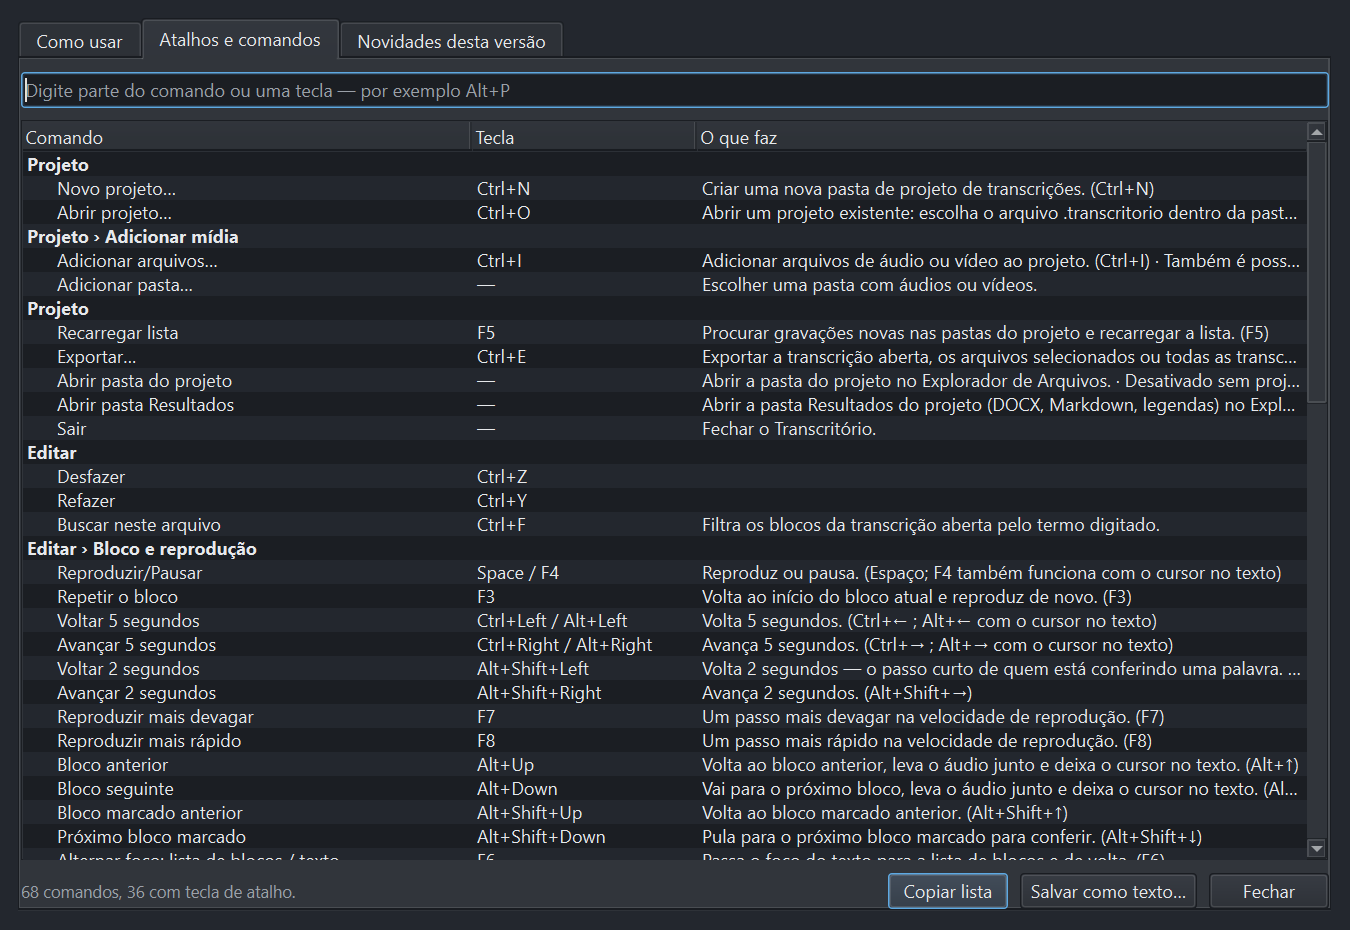Image resolution: width=1350 pixels, height=930 pixels.
Task: Select the Desfazer command row
Action: click(664, 476)
